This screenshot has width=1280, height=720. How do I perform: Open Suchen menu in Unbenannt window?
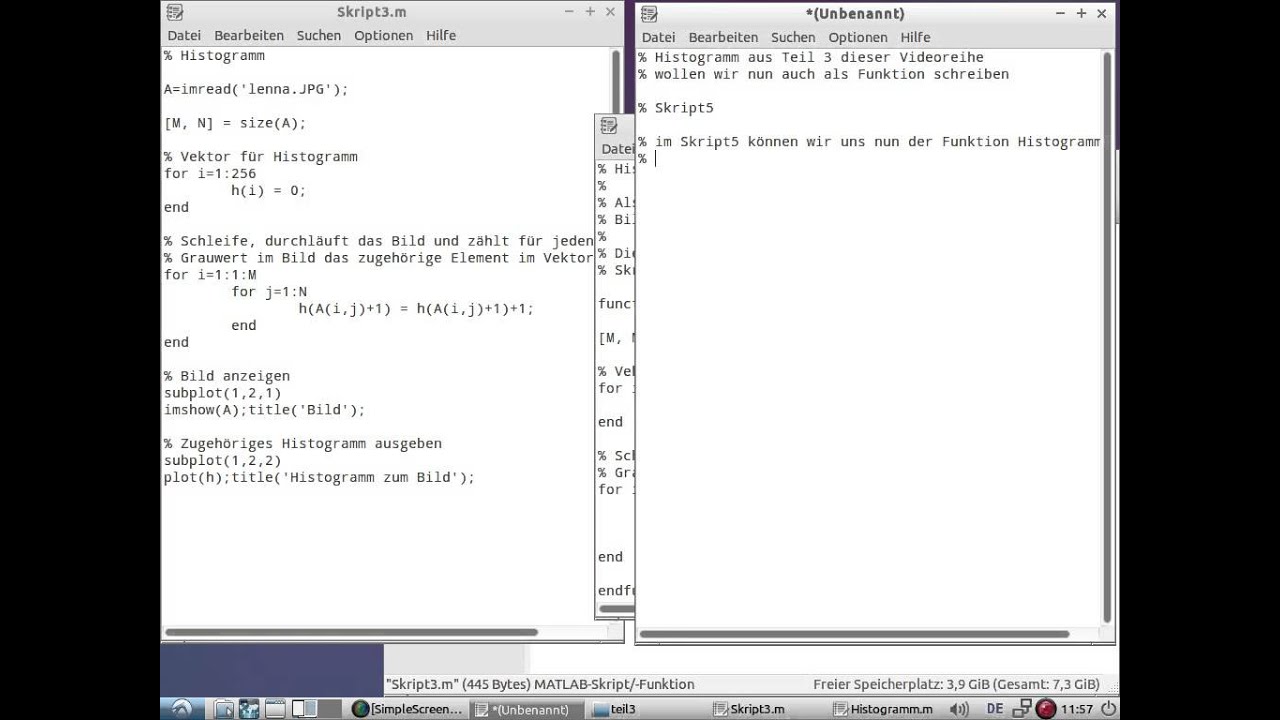tap(793, 37)
